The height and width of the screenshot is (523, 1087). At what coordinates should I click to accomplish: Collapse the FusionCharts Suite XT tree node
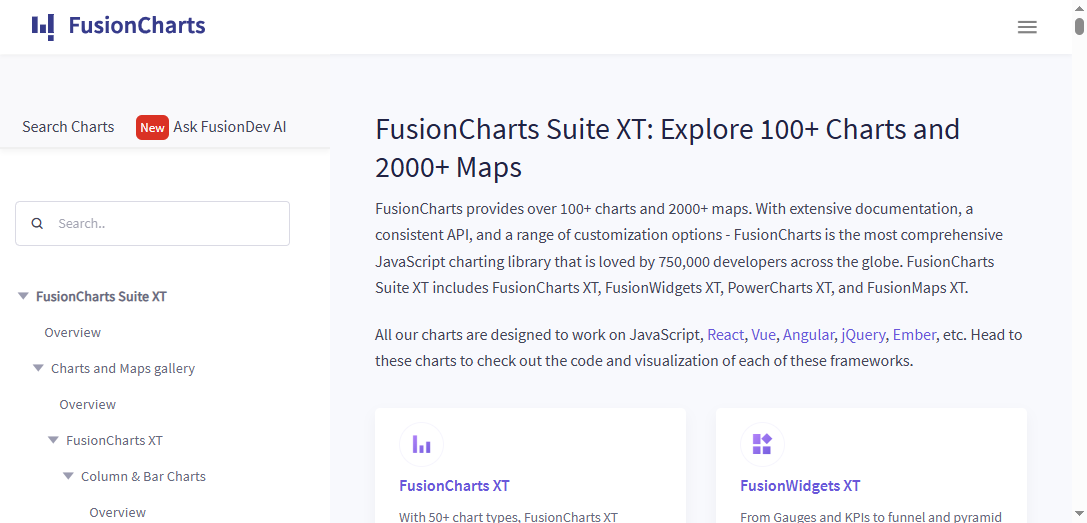click(x=23, y=296)
